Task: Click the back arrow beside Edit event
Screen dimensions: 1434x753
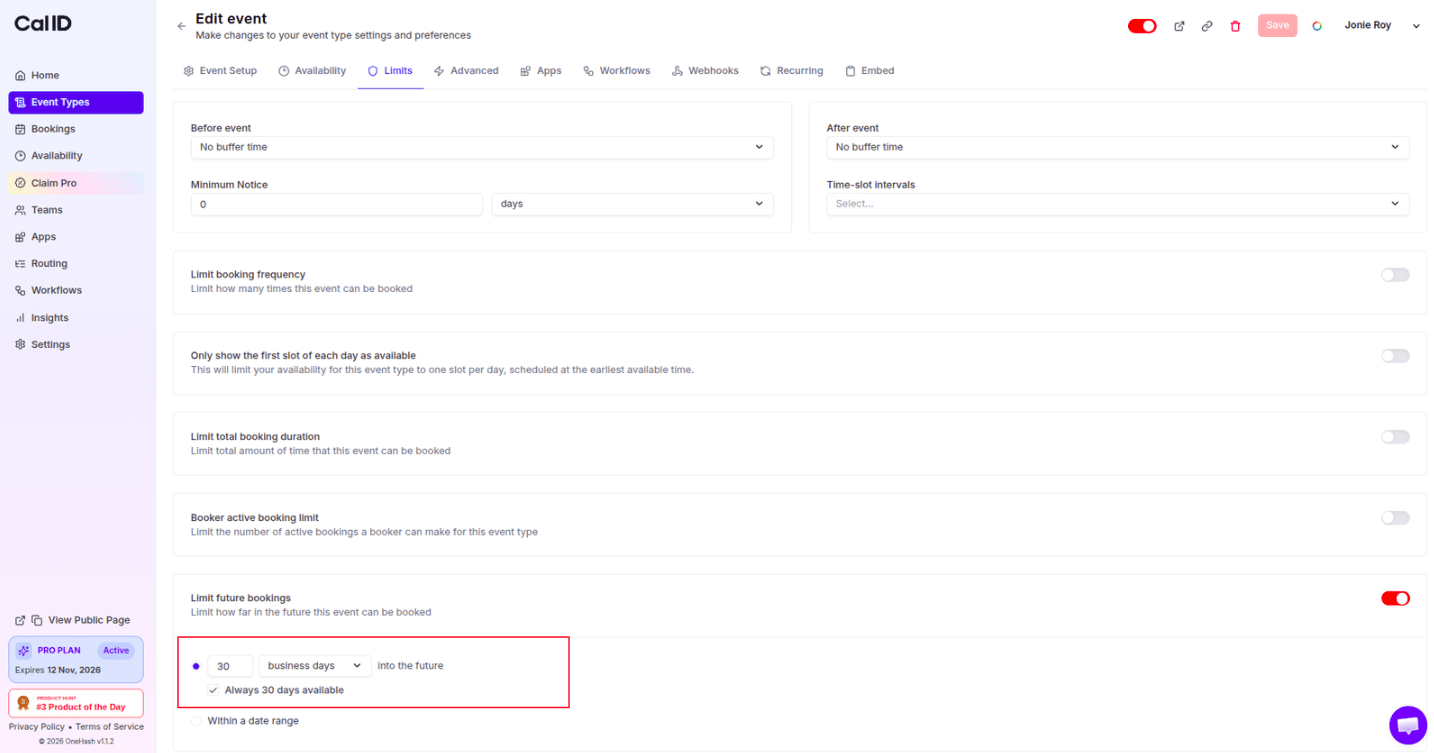Action: tap(181, 26)
